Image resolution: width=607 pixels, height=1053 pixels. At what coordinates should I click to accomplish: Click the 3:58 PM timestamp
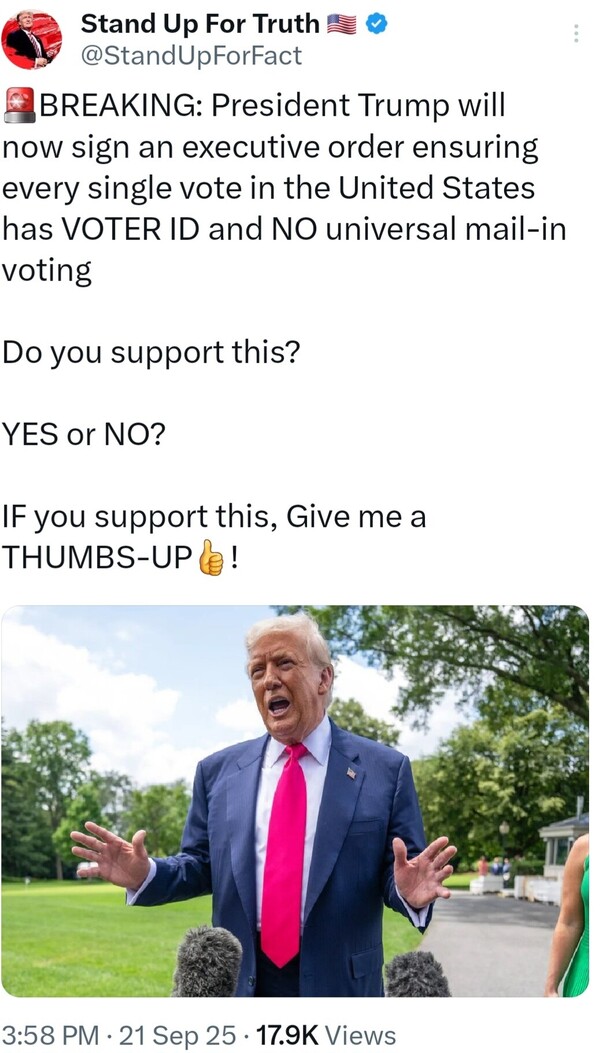[x=51, y=1034]
